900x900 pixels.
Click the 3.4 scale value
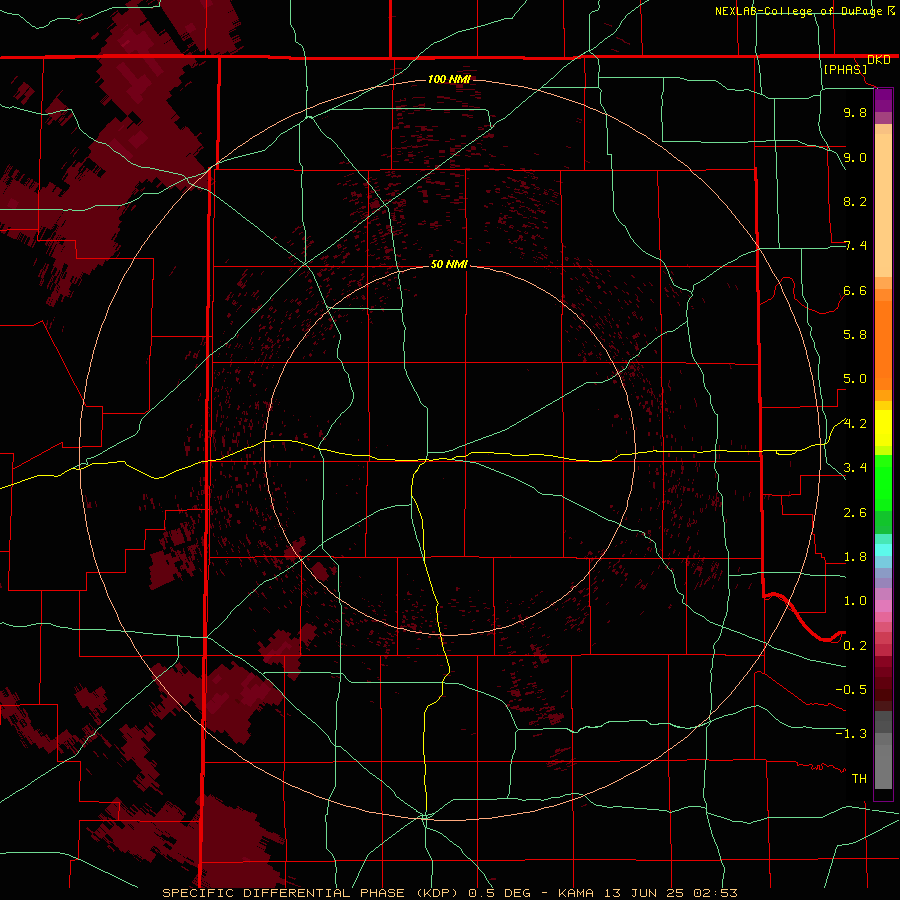click(855, 468)
